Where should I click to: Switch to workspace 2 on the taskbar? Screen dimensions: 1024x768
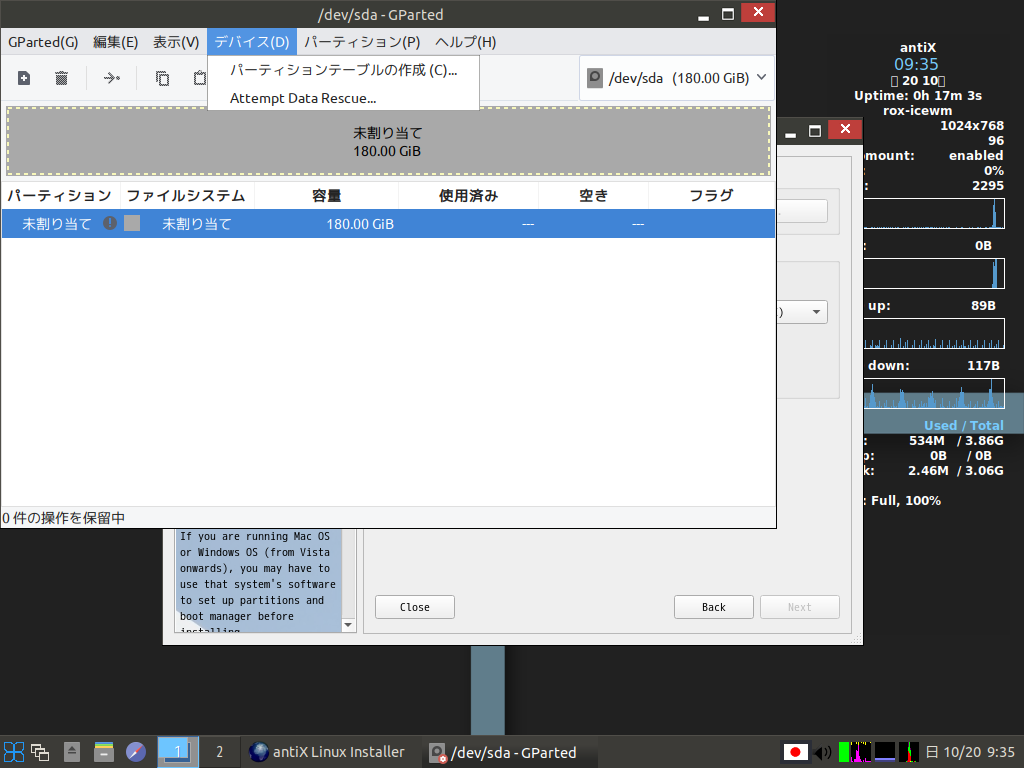[x=219, y=752]
